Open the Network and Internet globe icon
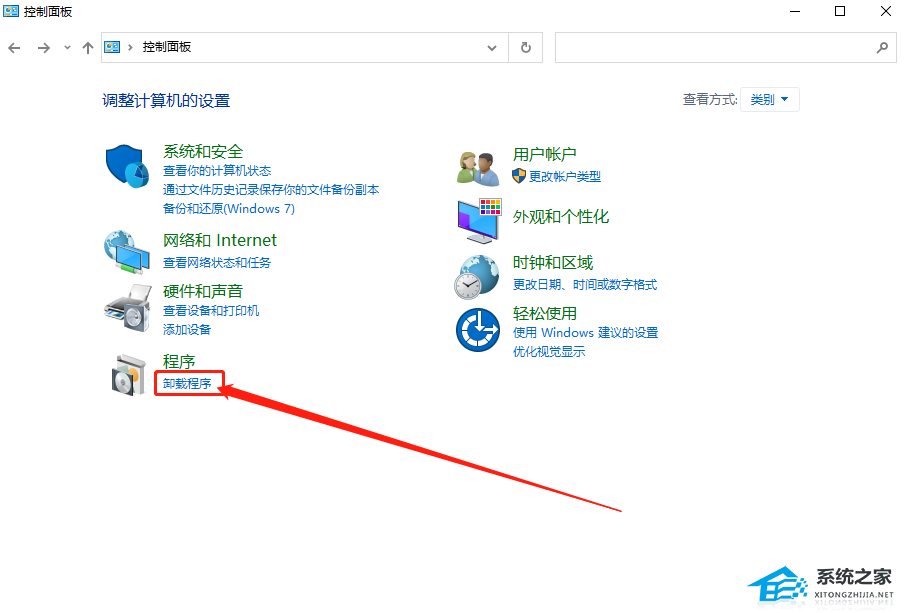The height and width of the screenshot is (613, 909). (x=127, y=252)
